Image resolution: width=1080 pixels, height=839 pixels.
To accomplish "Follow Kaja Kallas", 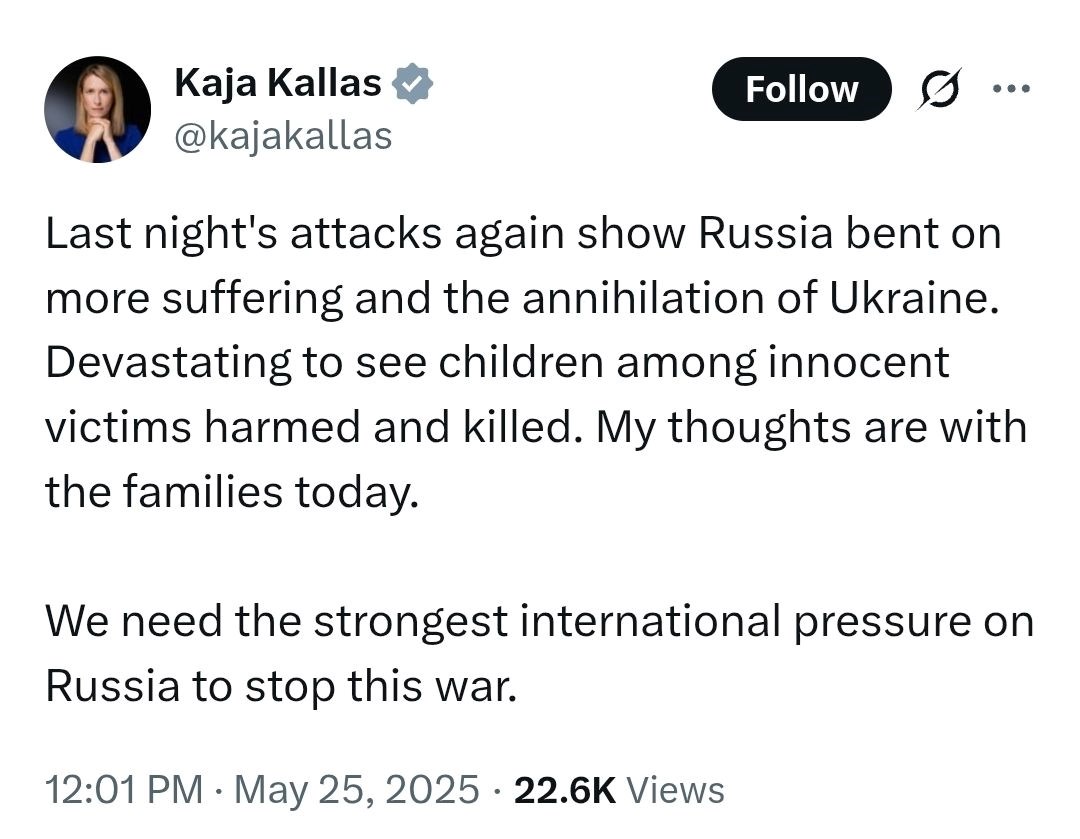I will [802, 89].
